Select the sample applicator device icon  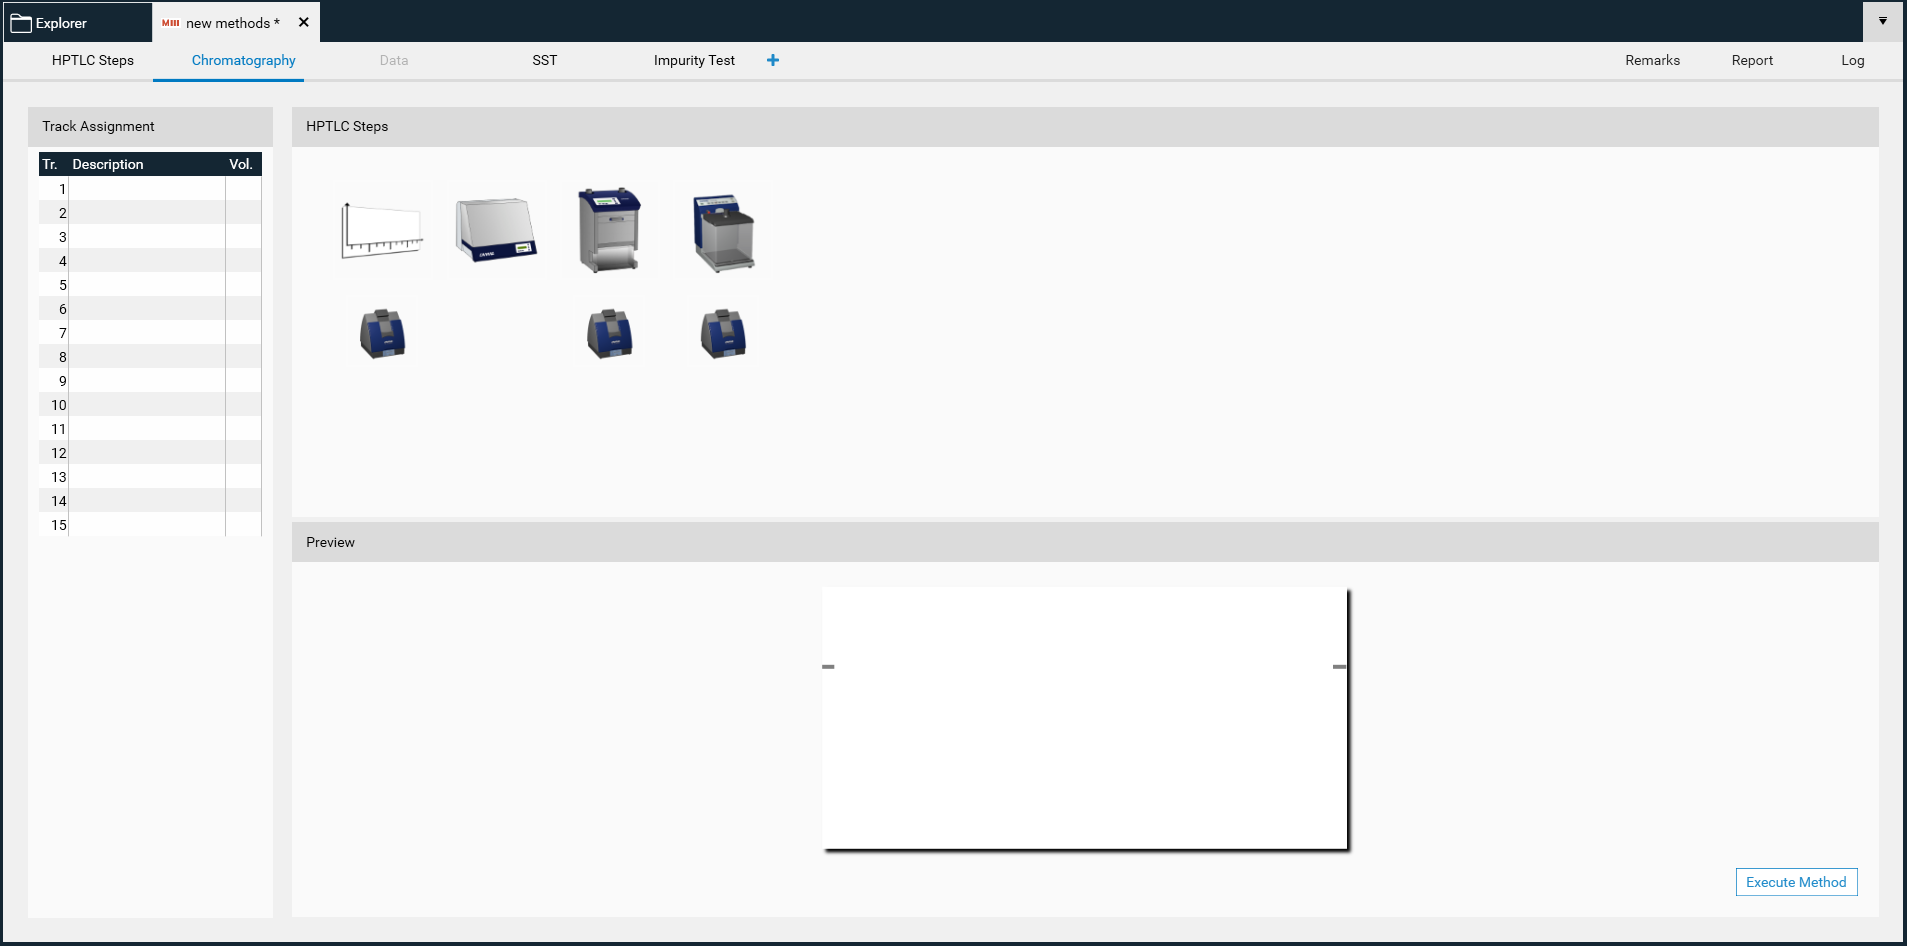495,228
